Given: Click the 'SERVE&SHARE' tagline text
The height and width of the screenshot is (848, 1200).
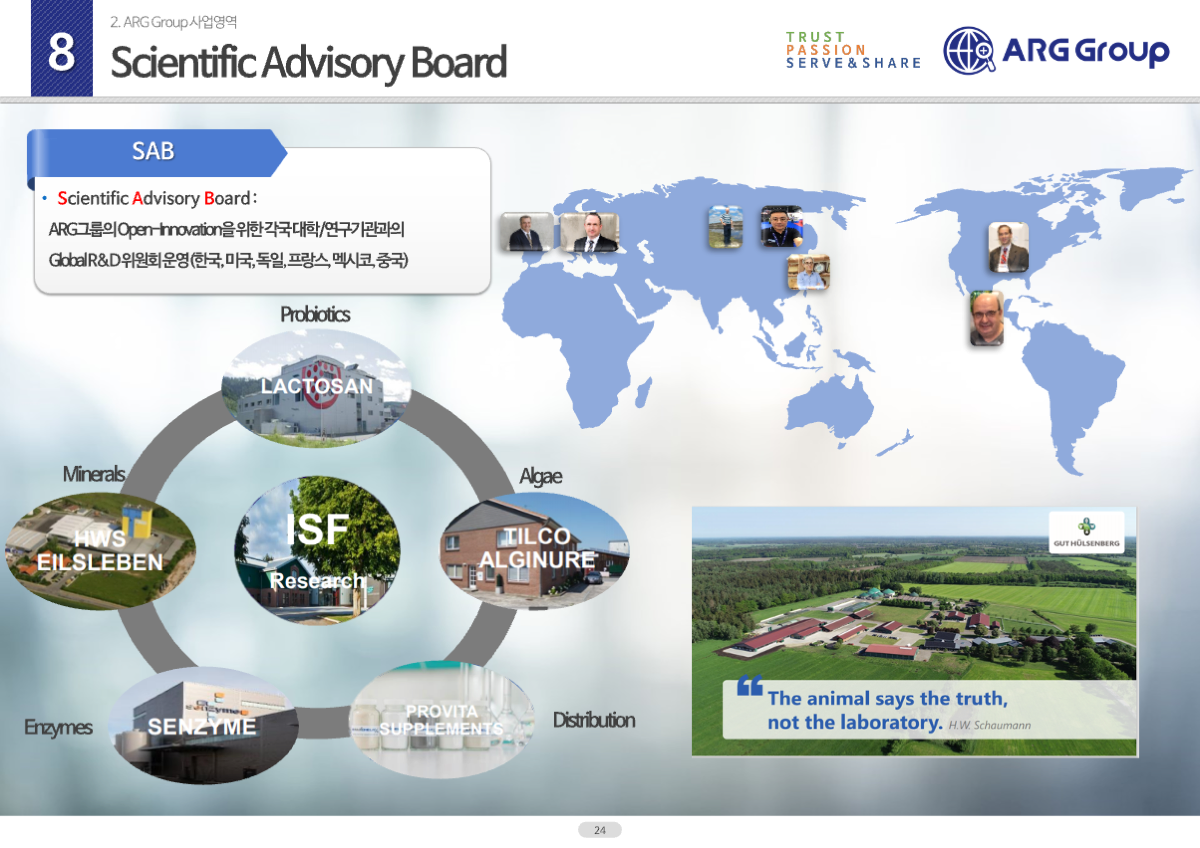Looking at the screenshot, I should click(x=854, y=63).
